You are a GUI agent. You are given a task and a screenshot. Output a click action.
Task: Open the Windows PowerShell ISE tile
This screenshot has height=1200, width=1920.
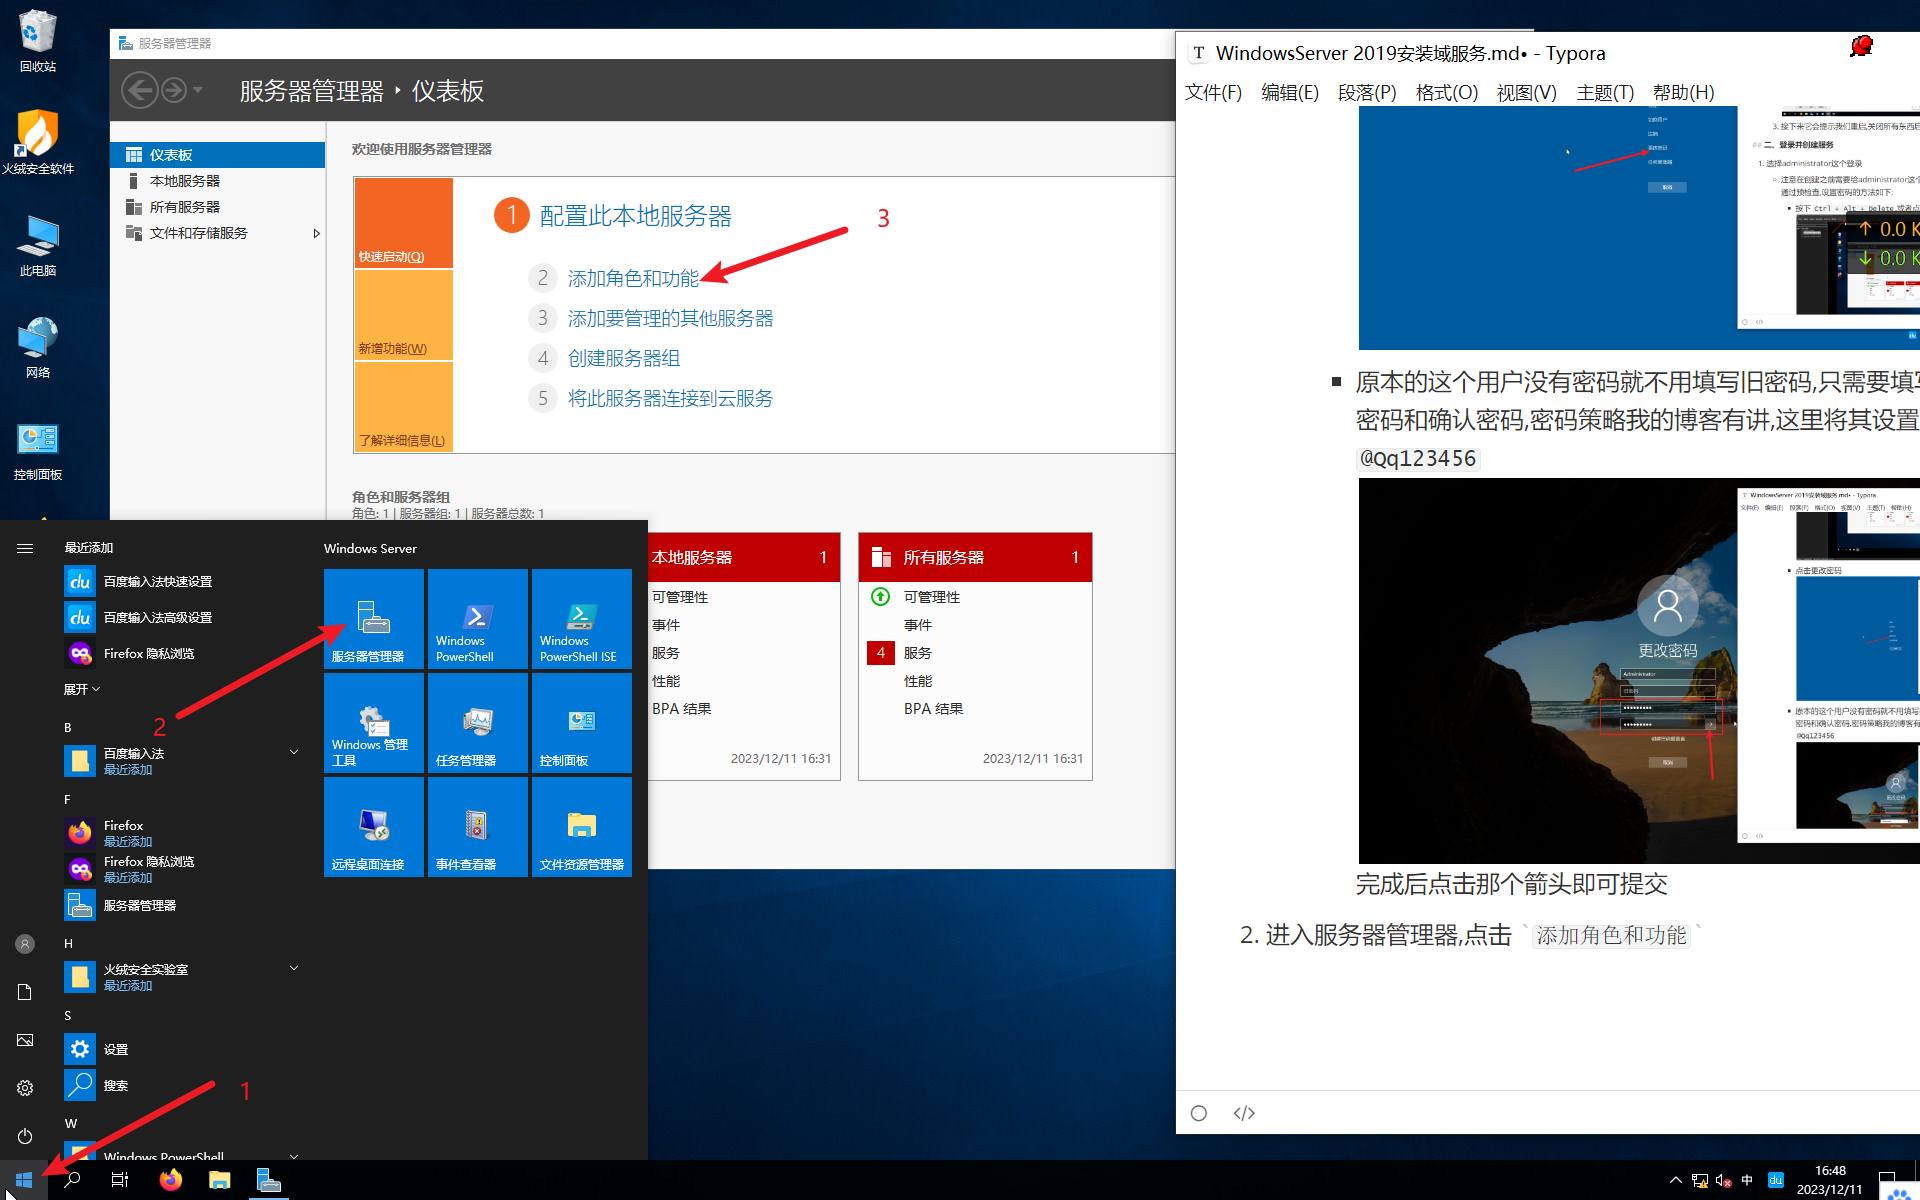point(581,619)
